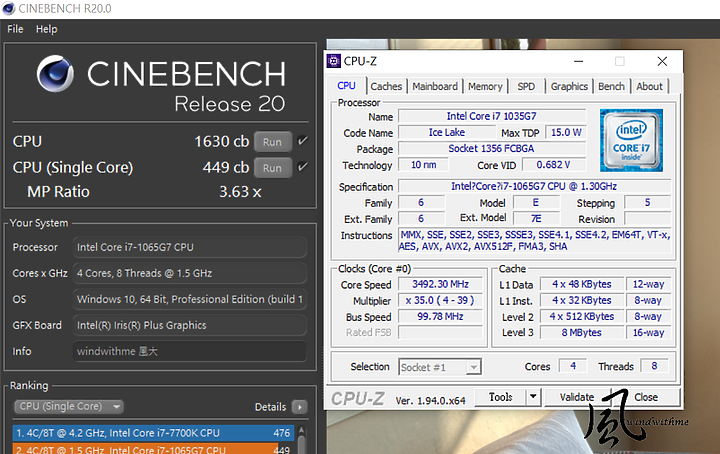
Task: Open the CPU (Single Core) ranking dropdown
Action: tap(69, 406)
